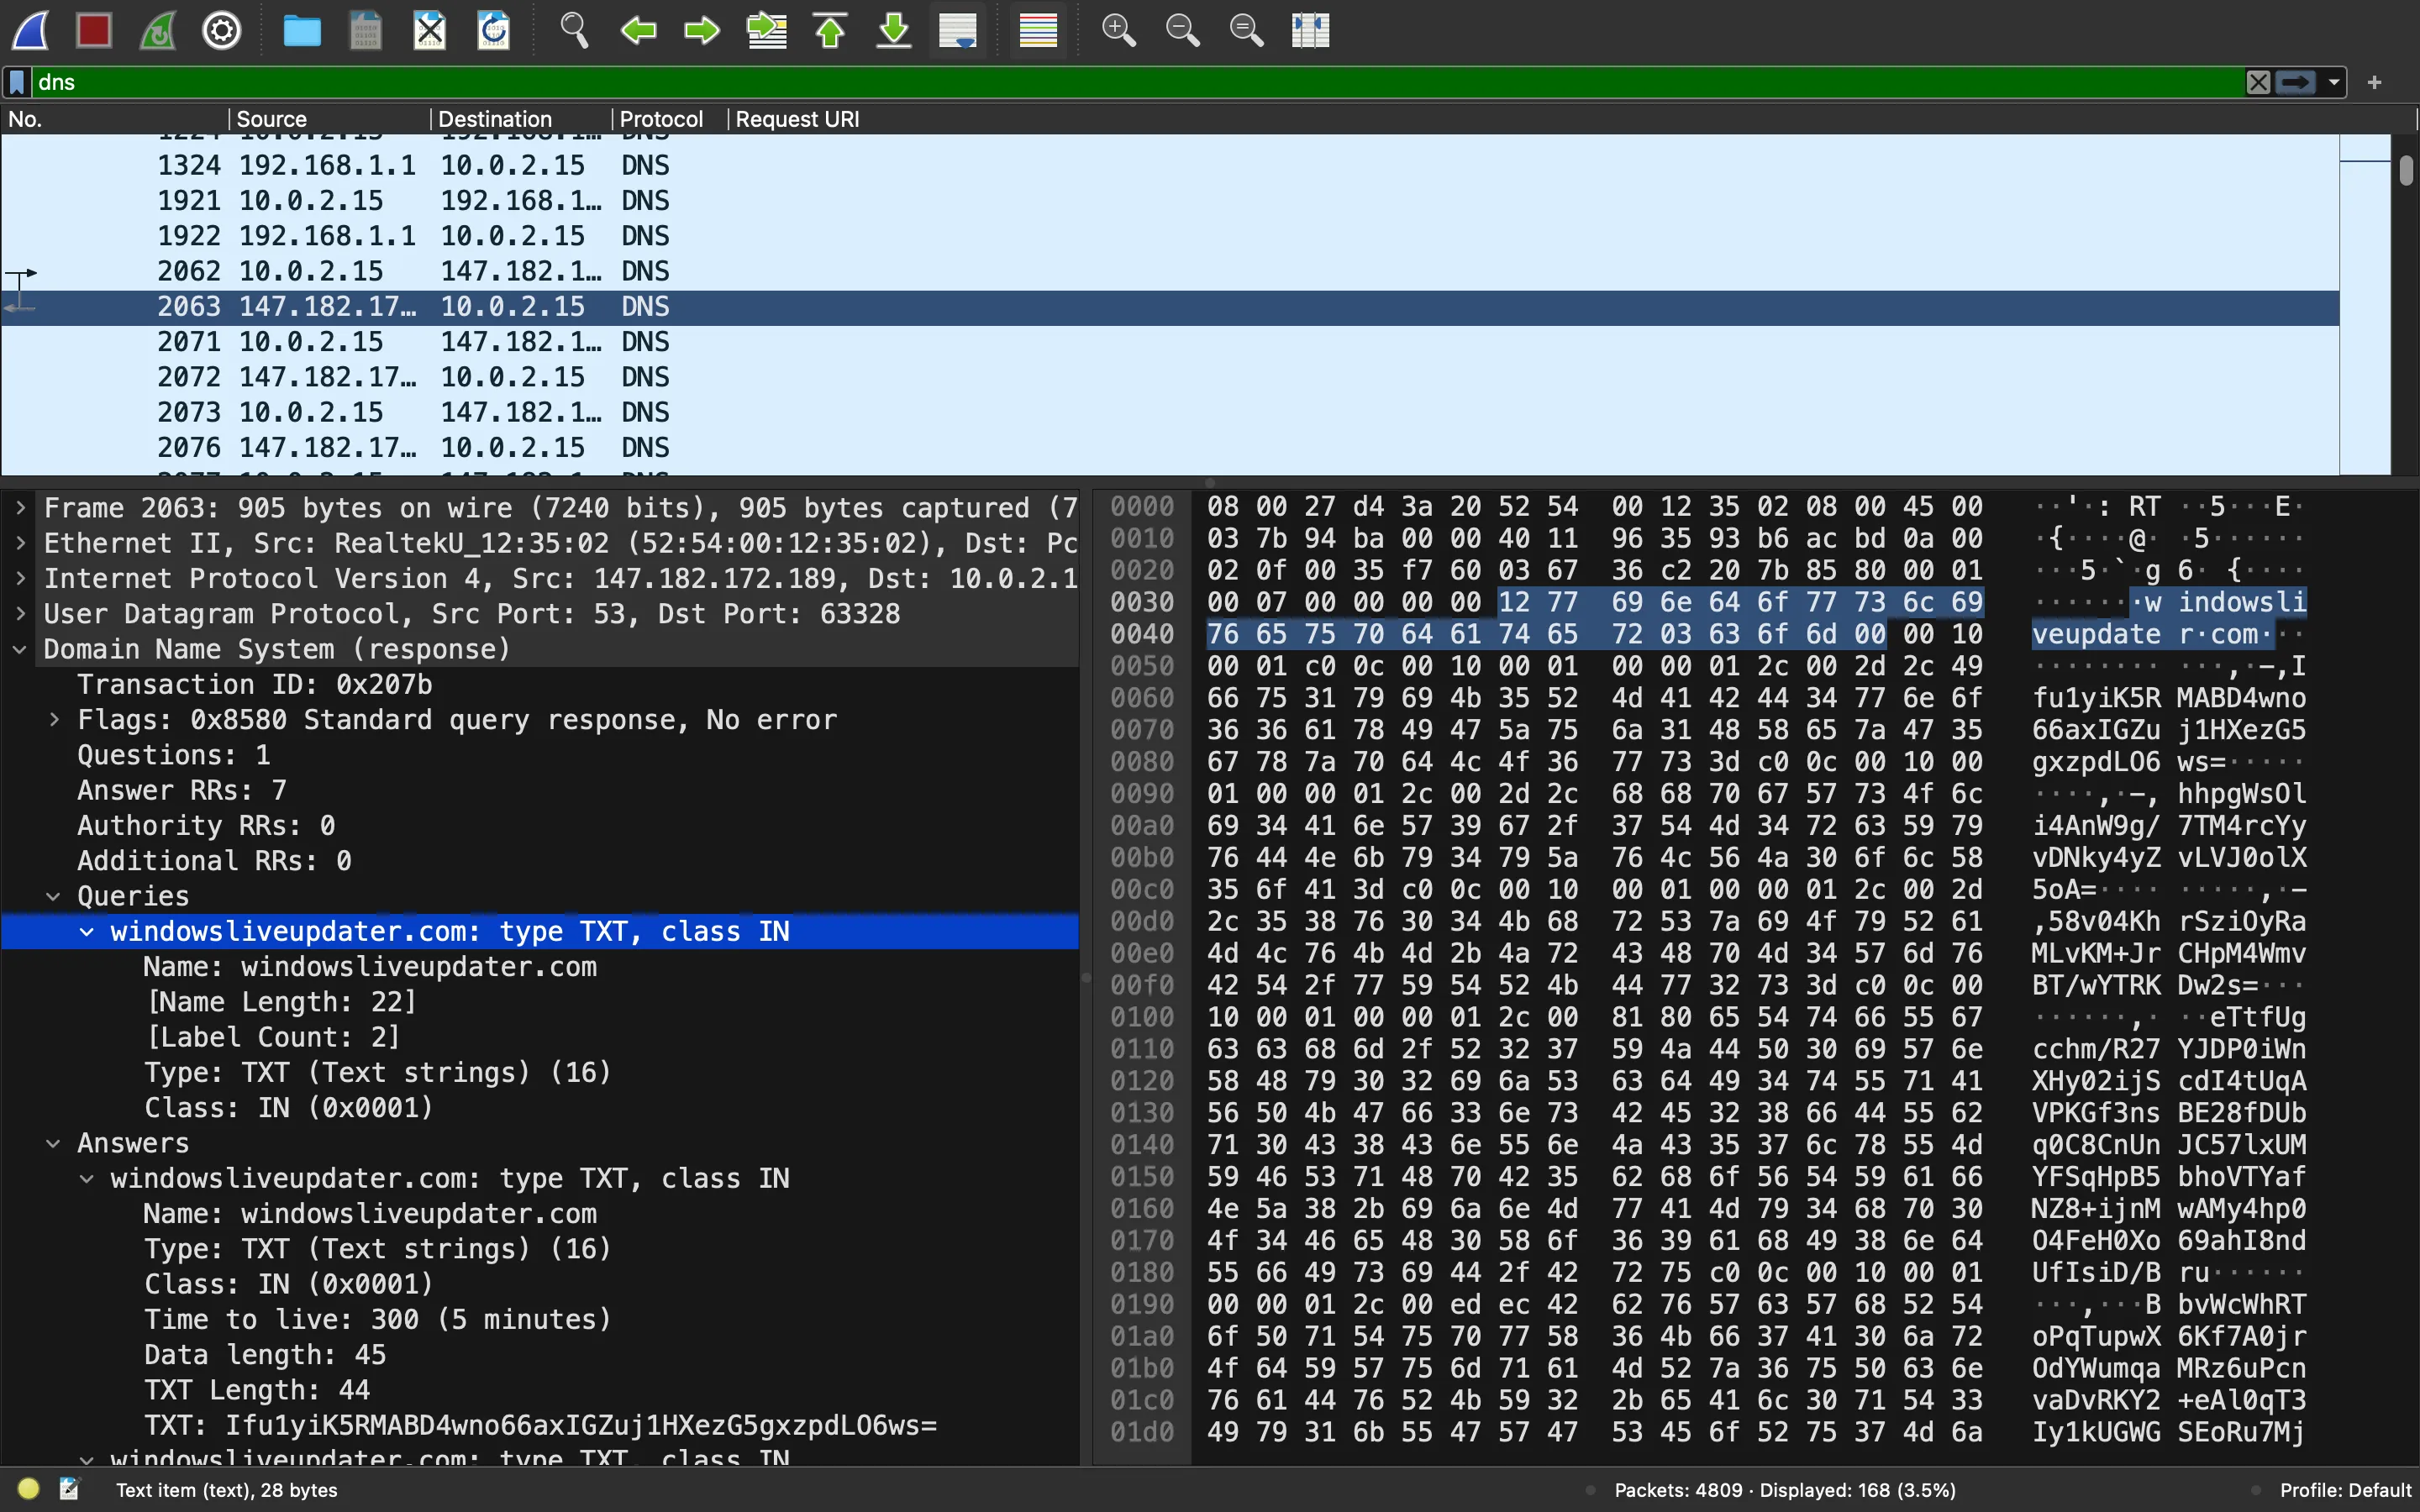
Task: Open the recent display filters dropdown
Action: [x=2334, y=82]
